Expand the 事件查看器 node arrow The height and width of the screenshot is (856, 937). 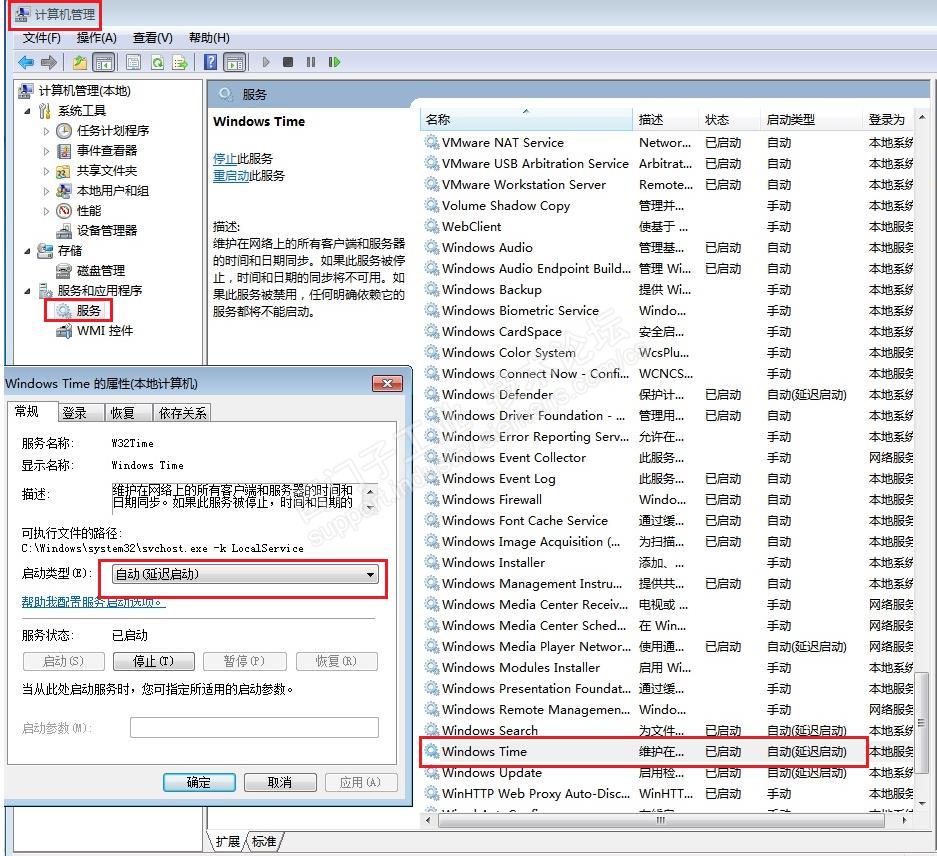coord(47,151)
